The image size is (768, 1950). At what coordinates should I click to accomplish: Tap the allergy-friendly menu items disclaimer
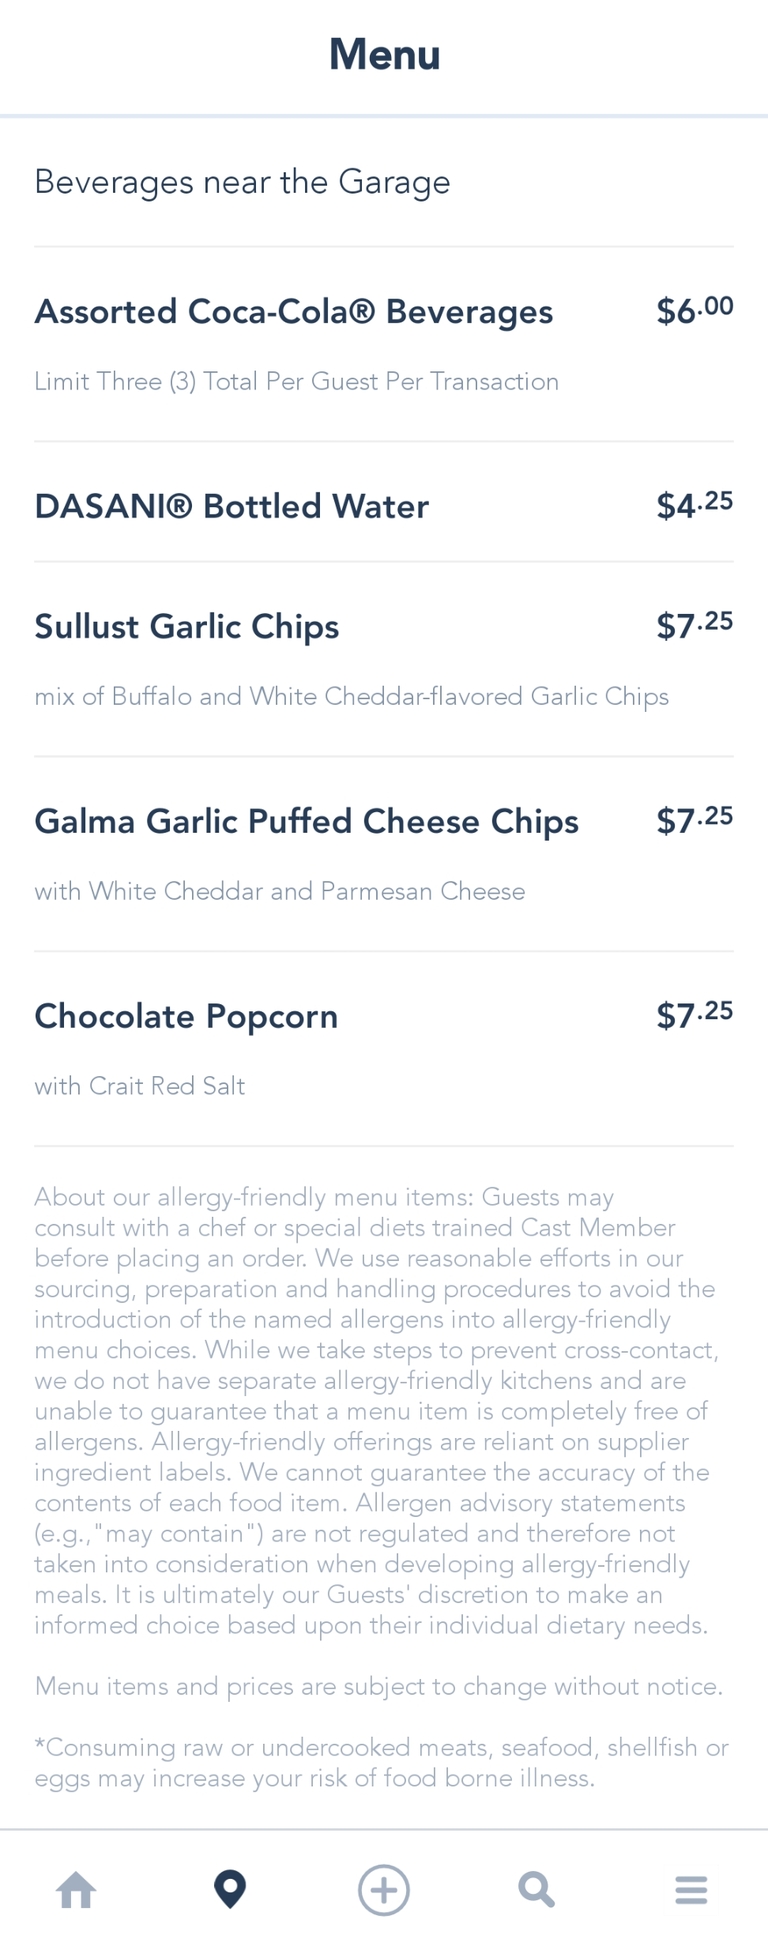pyautogui.click(x=375, y=1410)
